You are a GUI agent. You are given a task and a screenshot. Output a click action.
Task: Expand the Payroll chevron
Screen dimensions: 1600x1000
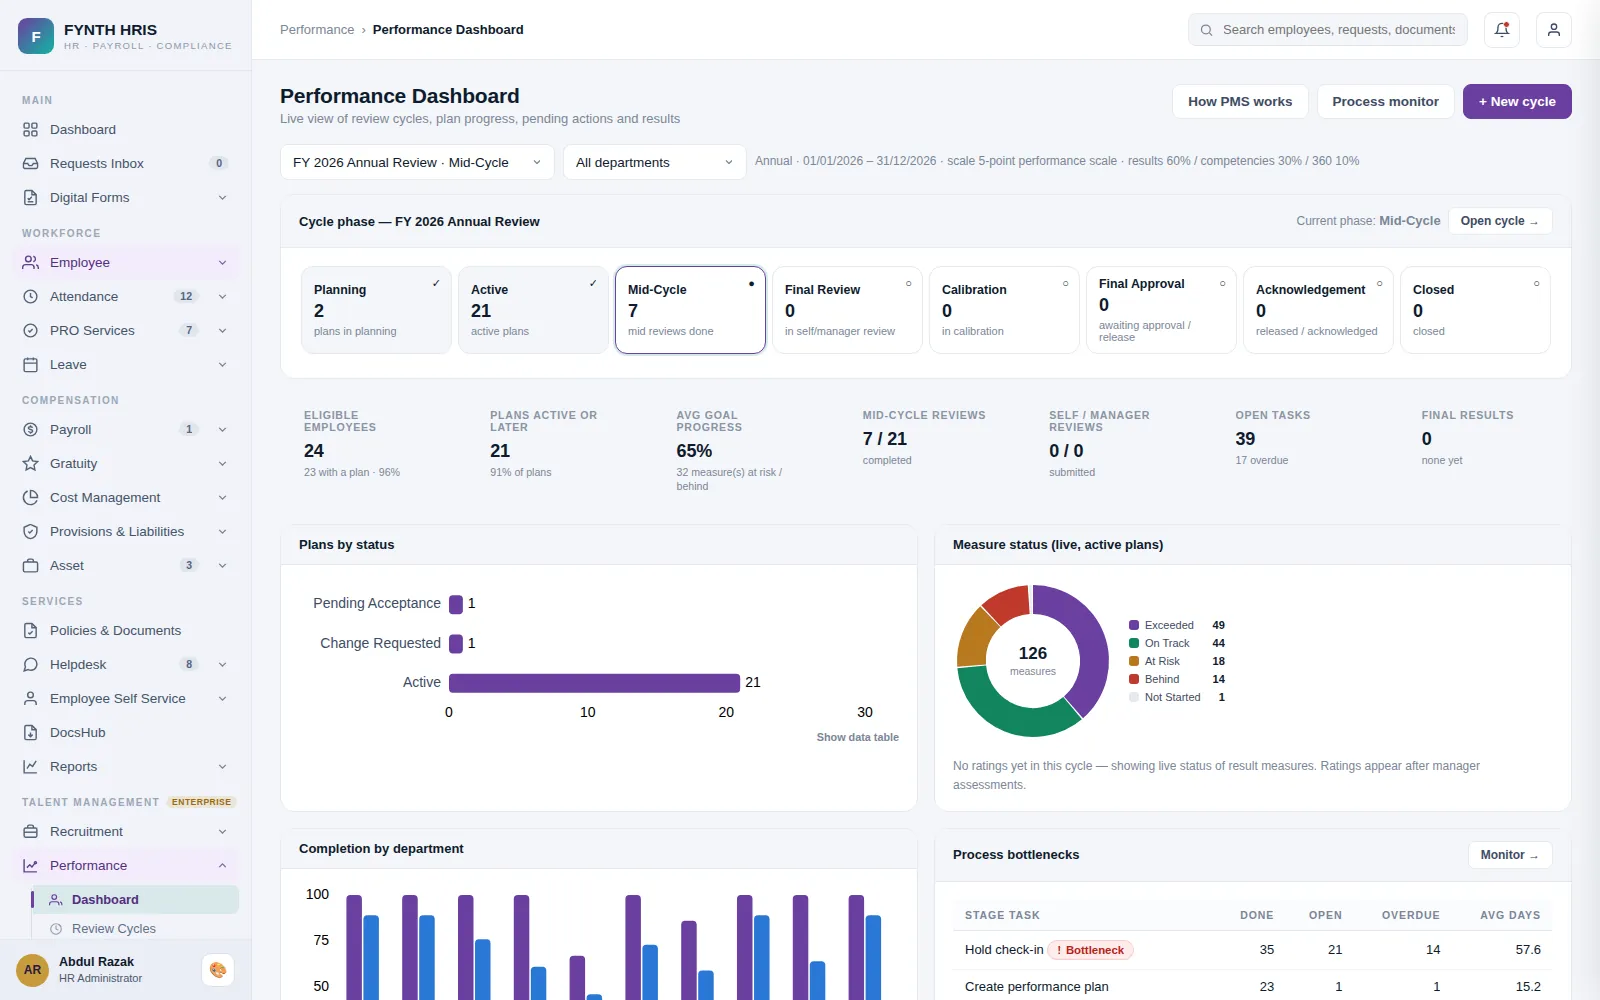[222, 430]
